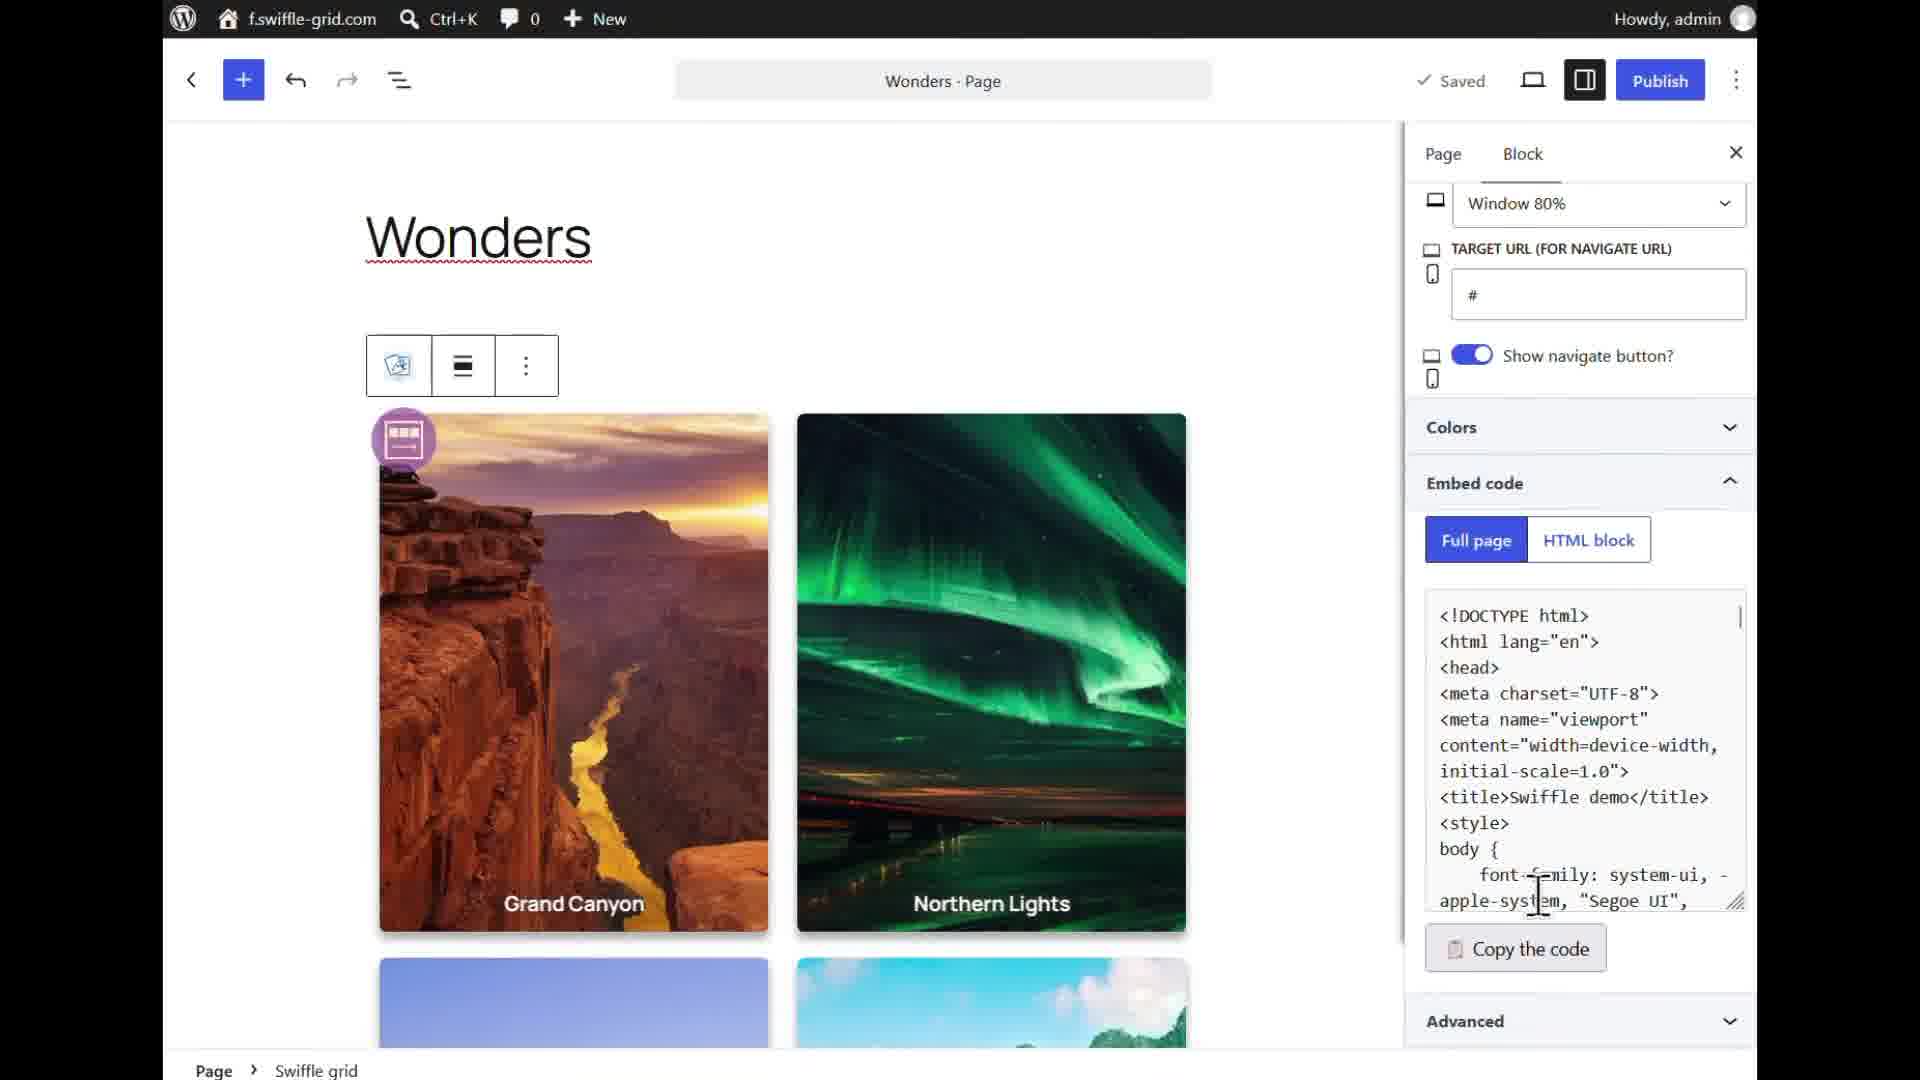Open the Howdy, admin account menu
1920x1080 pixels.
click(x=1684, y=19)
